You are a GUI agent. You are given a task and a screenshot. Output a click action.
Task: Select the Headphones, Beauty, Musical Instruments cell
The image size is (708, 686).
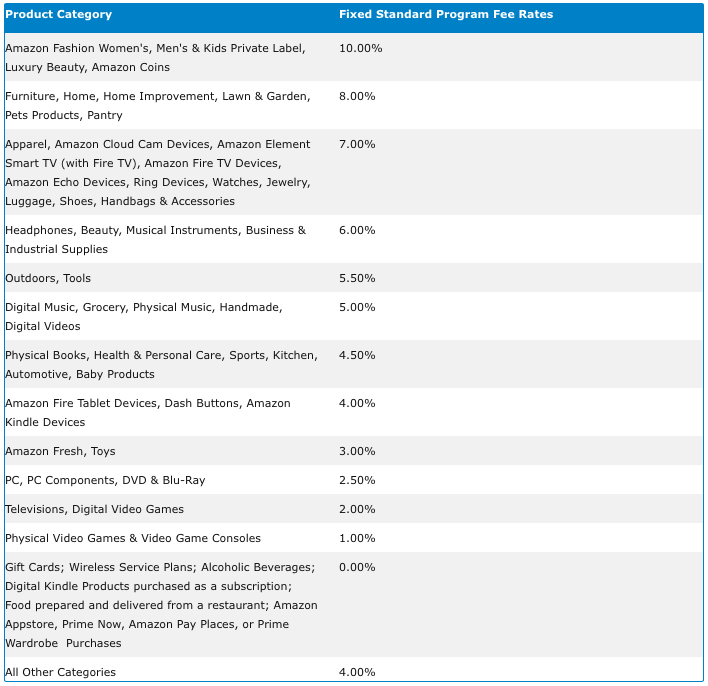(155, 239)
